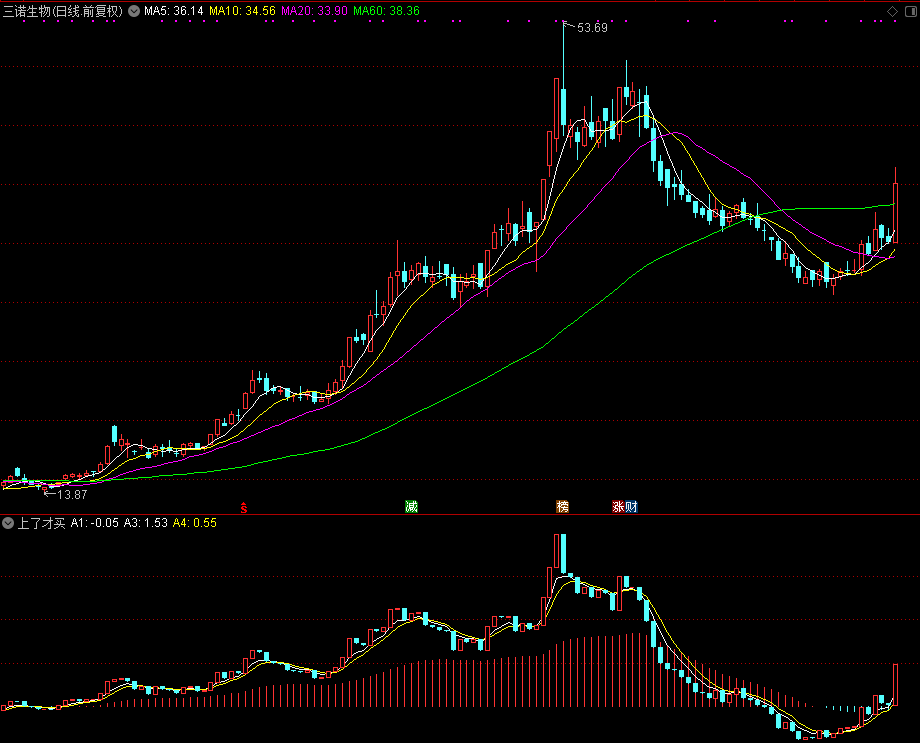Click the yellow A4: 0.55 indicator value
The height and width of the screenshot is (743, 920).
click(x=195, y=523)
